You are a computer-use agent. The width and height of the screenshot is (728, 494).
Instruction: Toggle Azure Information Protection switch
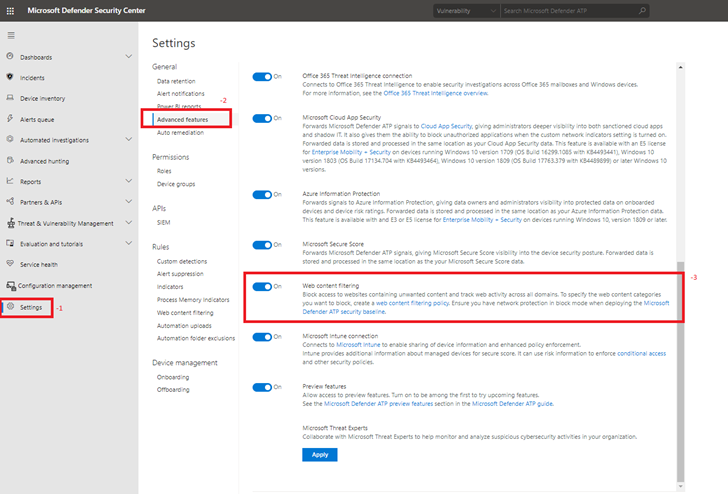click(262, 195)
